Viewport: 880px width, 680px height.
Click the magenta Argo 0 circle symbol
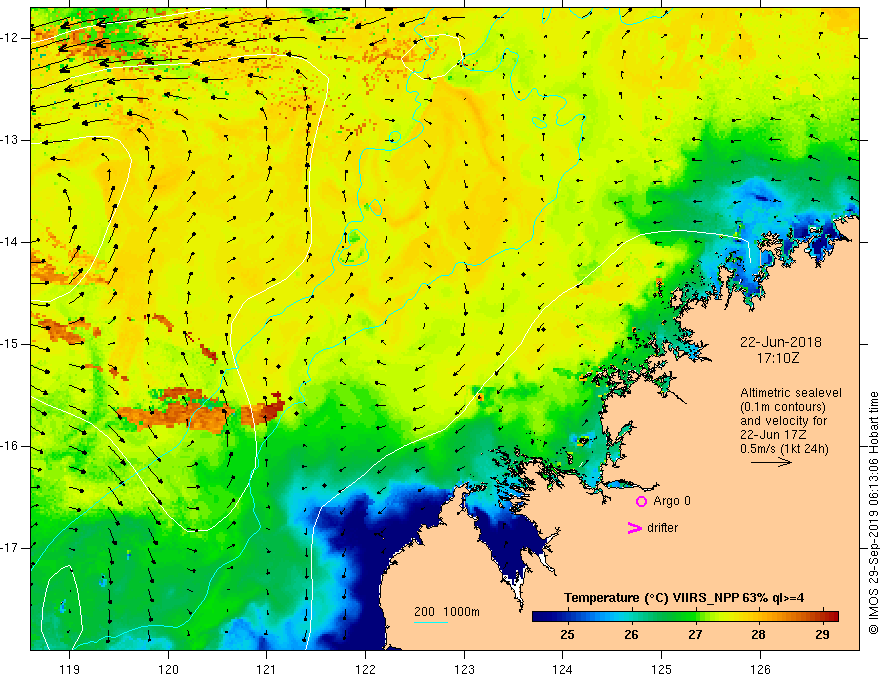click(x=641, y=501)
